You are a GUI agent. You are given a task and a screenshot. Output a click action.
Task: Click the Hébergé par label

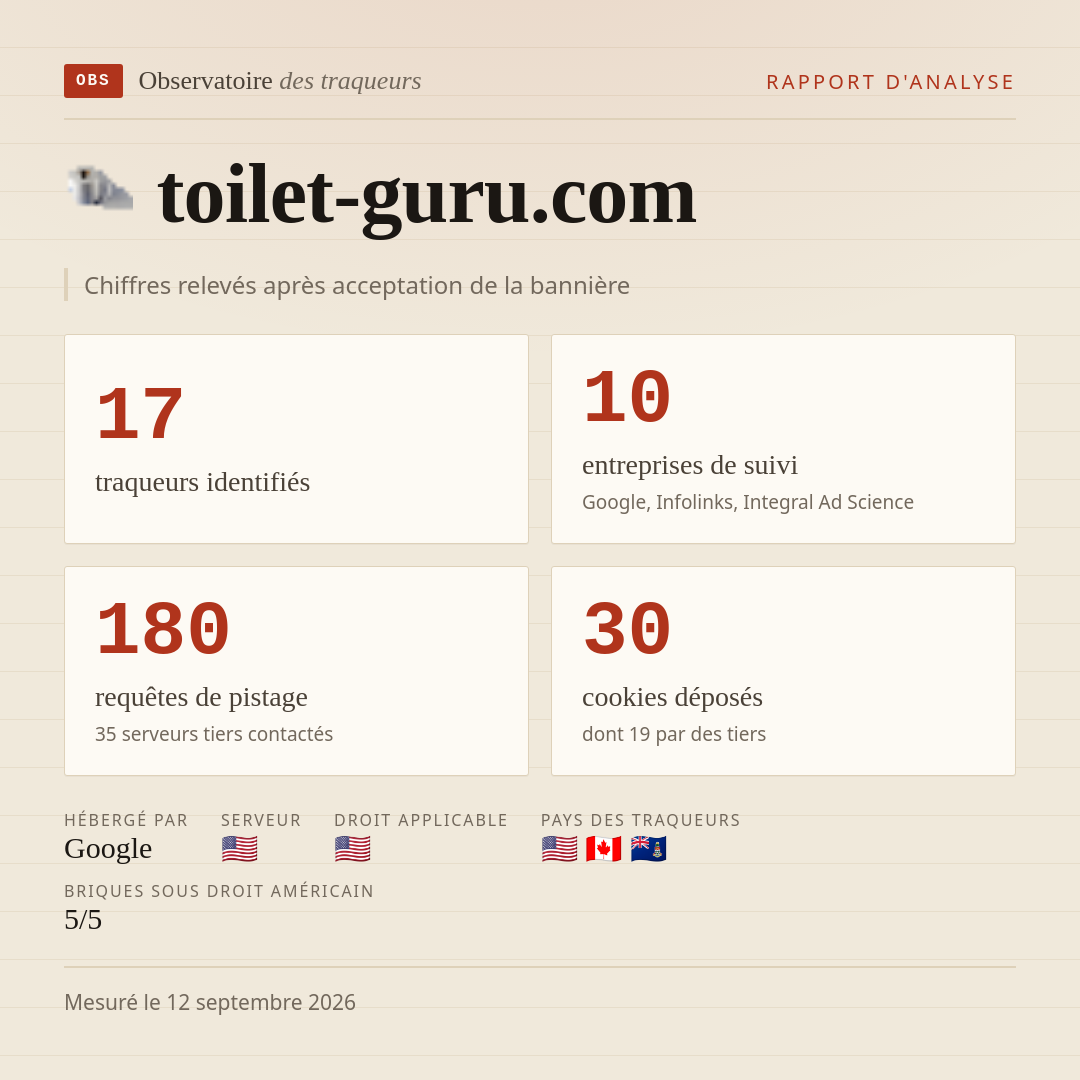click(x=126, y=820)
